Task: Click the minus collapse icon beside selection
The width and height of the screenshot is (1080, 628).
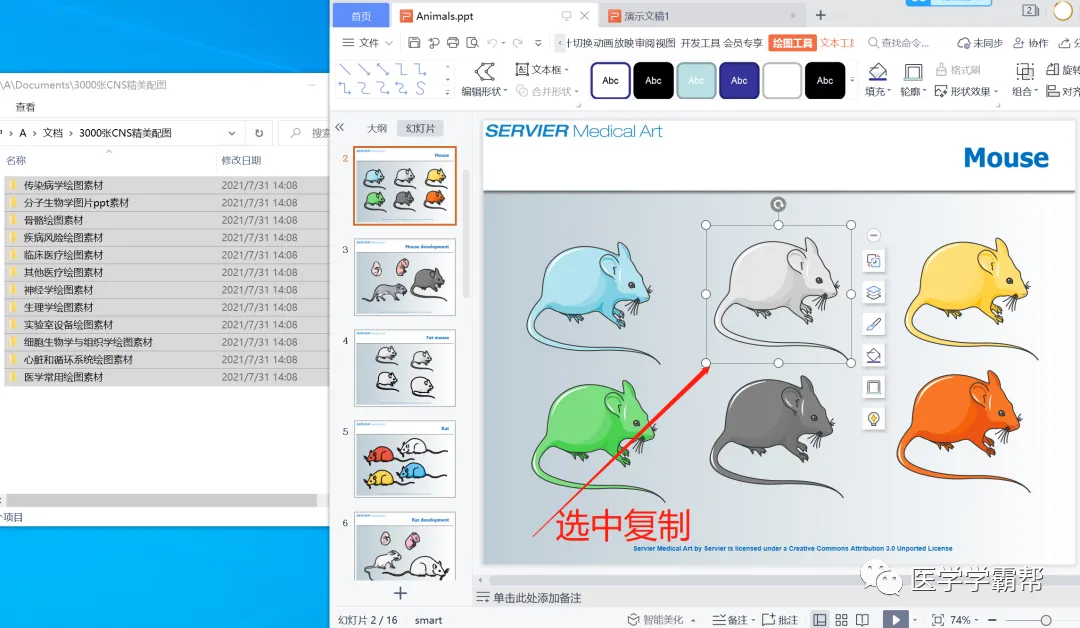Action: 873,236
